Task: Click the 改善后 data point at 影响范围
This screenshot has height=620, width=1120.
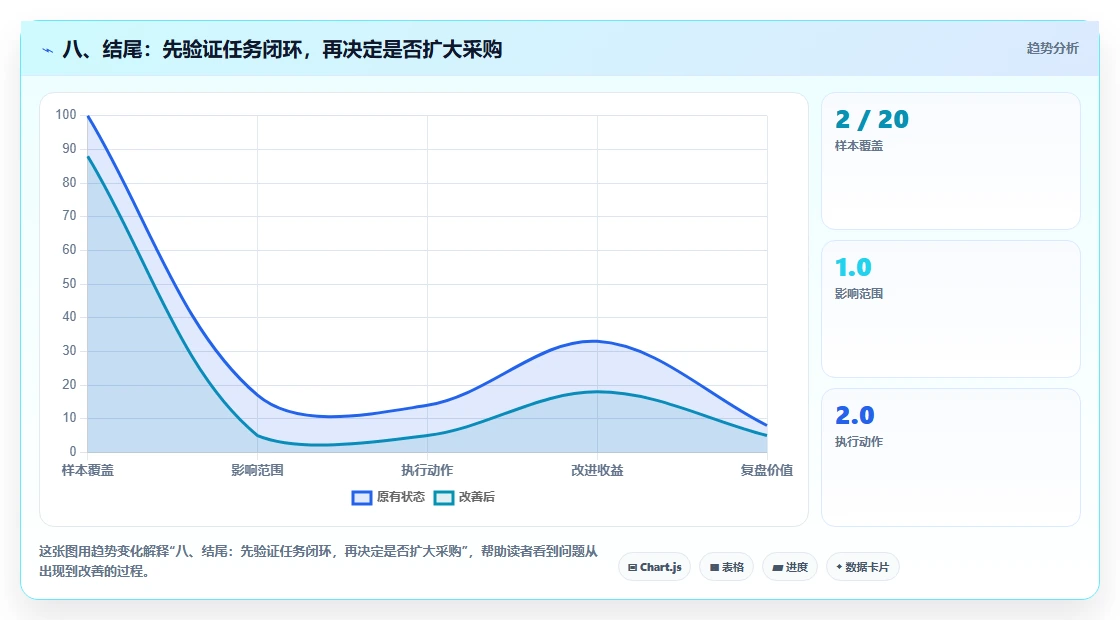Action: click(257, 436)
